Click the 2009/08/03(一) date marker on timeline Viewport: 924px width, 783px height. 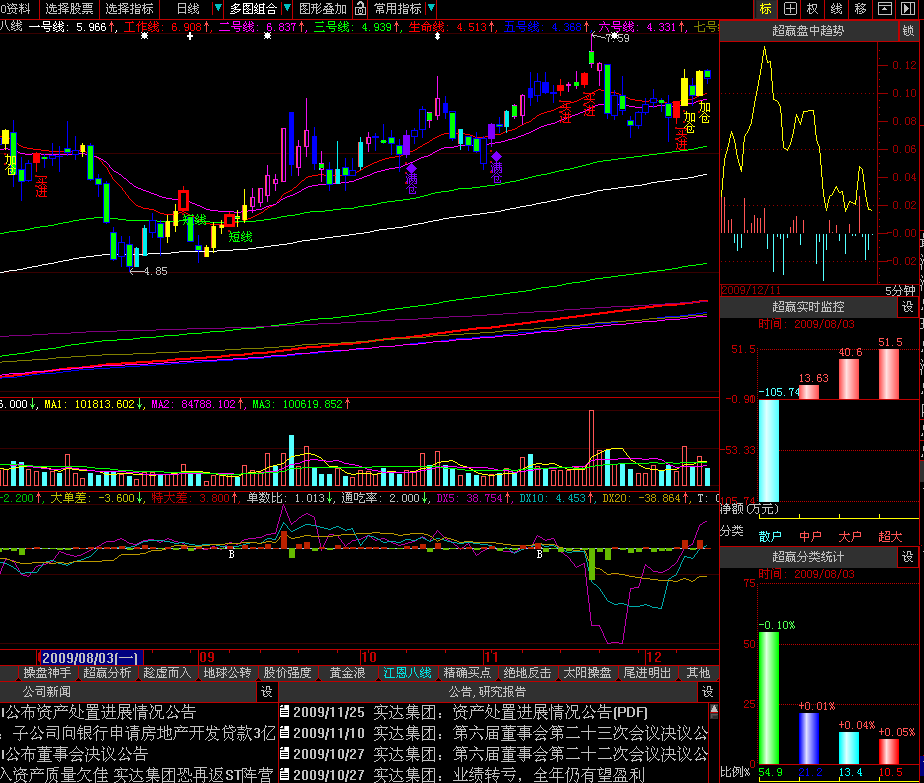click(x=90, y=658)
